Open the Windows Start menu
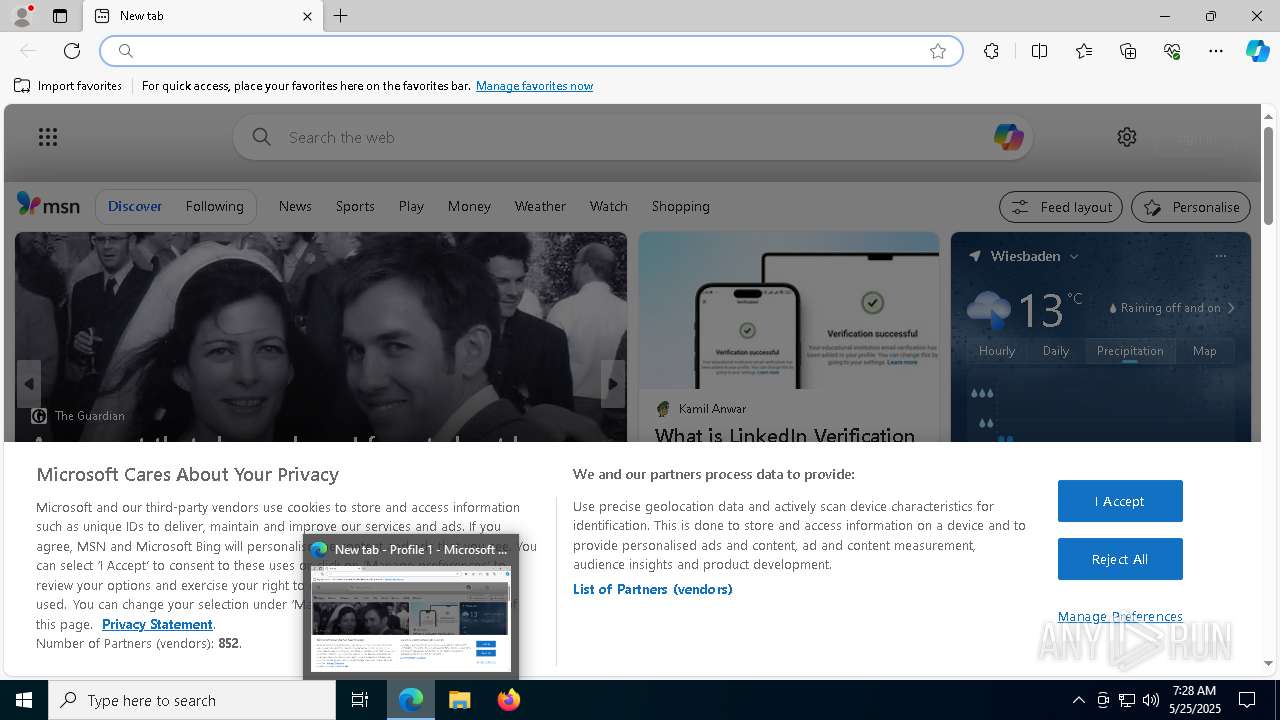The image size is (1280, 720). pyautogui.click(x=24, y=700)
